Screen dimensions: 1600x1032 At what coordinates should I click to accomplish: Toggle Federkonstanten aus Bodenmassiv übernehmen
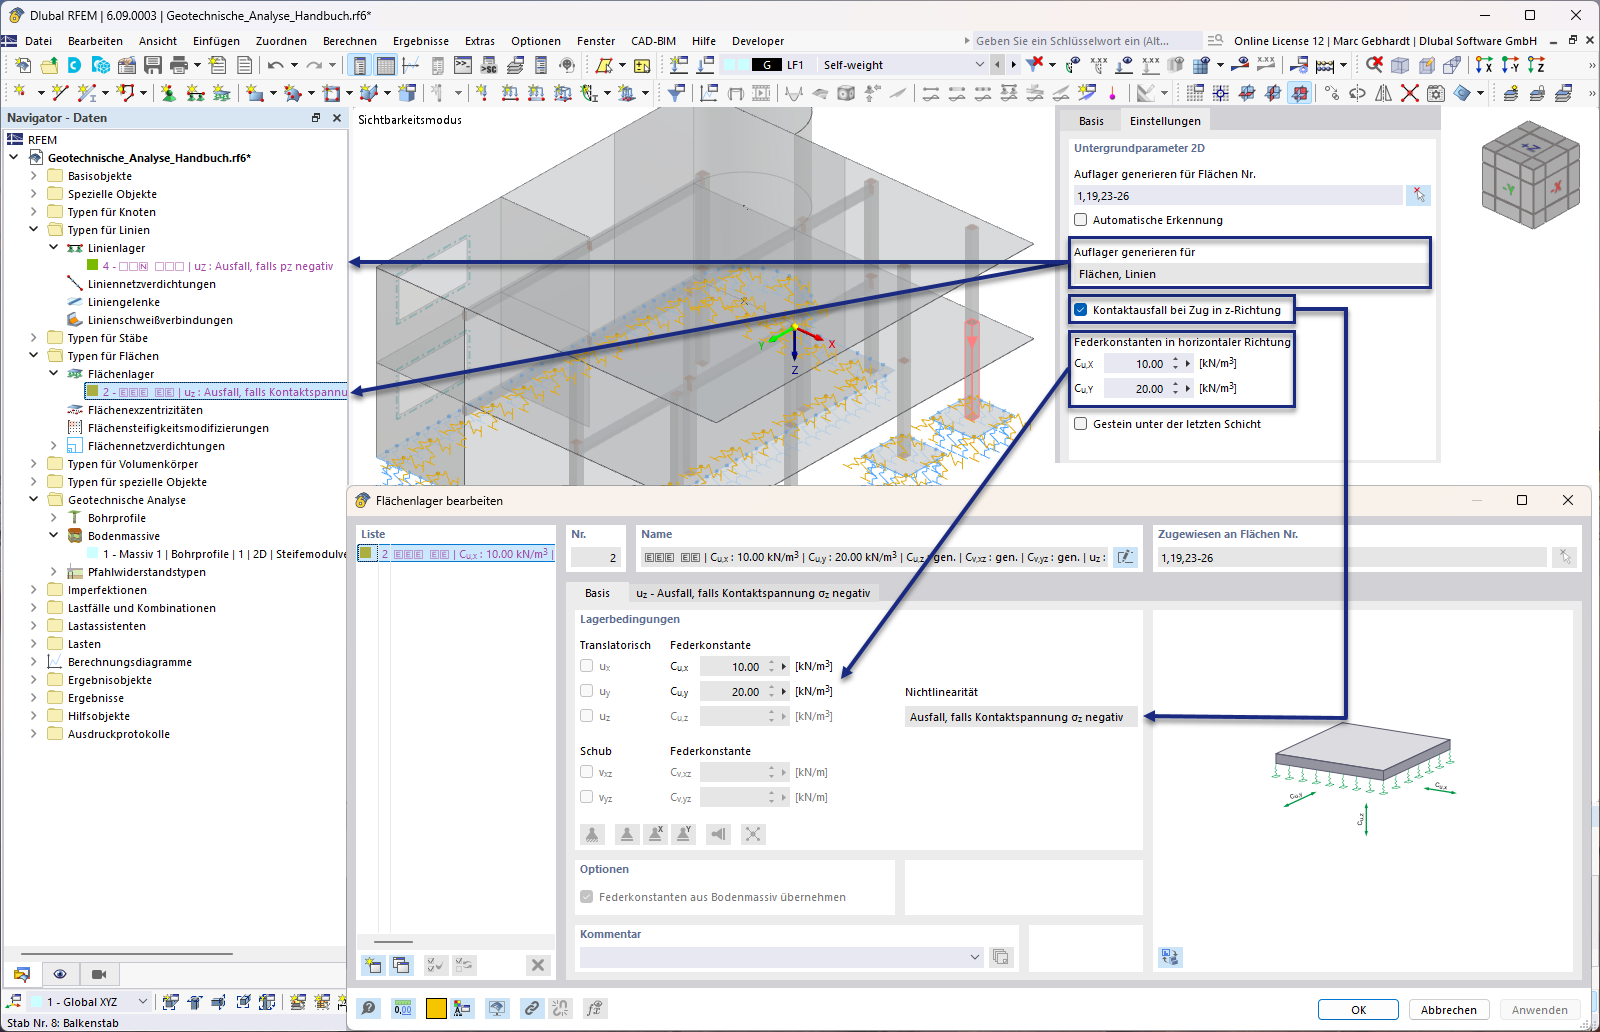pos(586,897)
